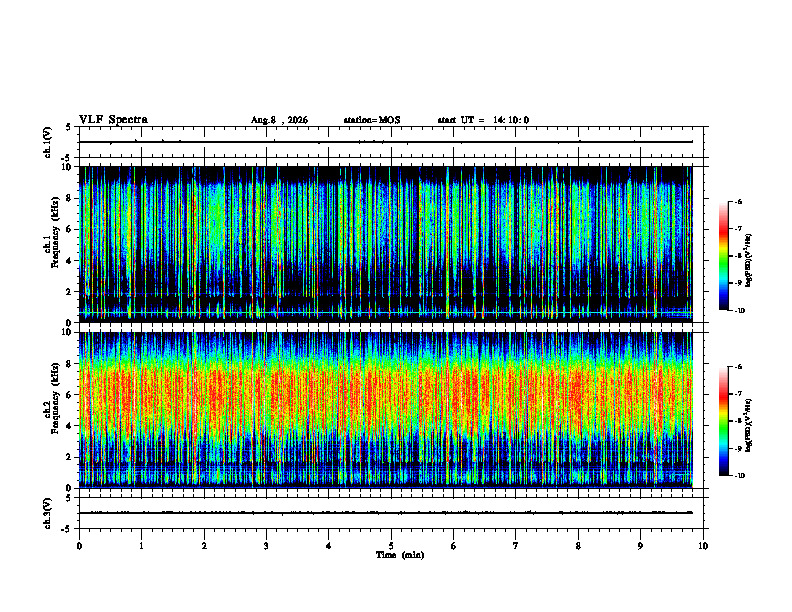
Task: Click the ch.1 spectrogram color scale bar
Action: 724,256
